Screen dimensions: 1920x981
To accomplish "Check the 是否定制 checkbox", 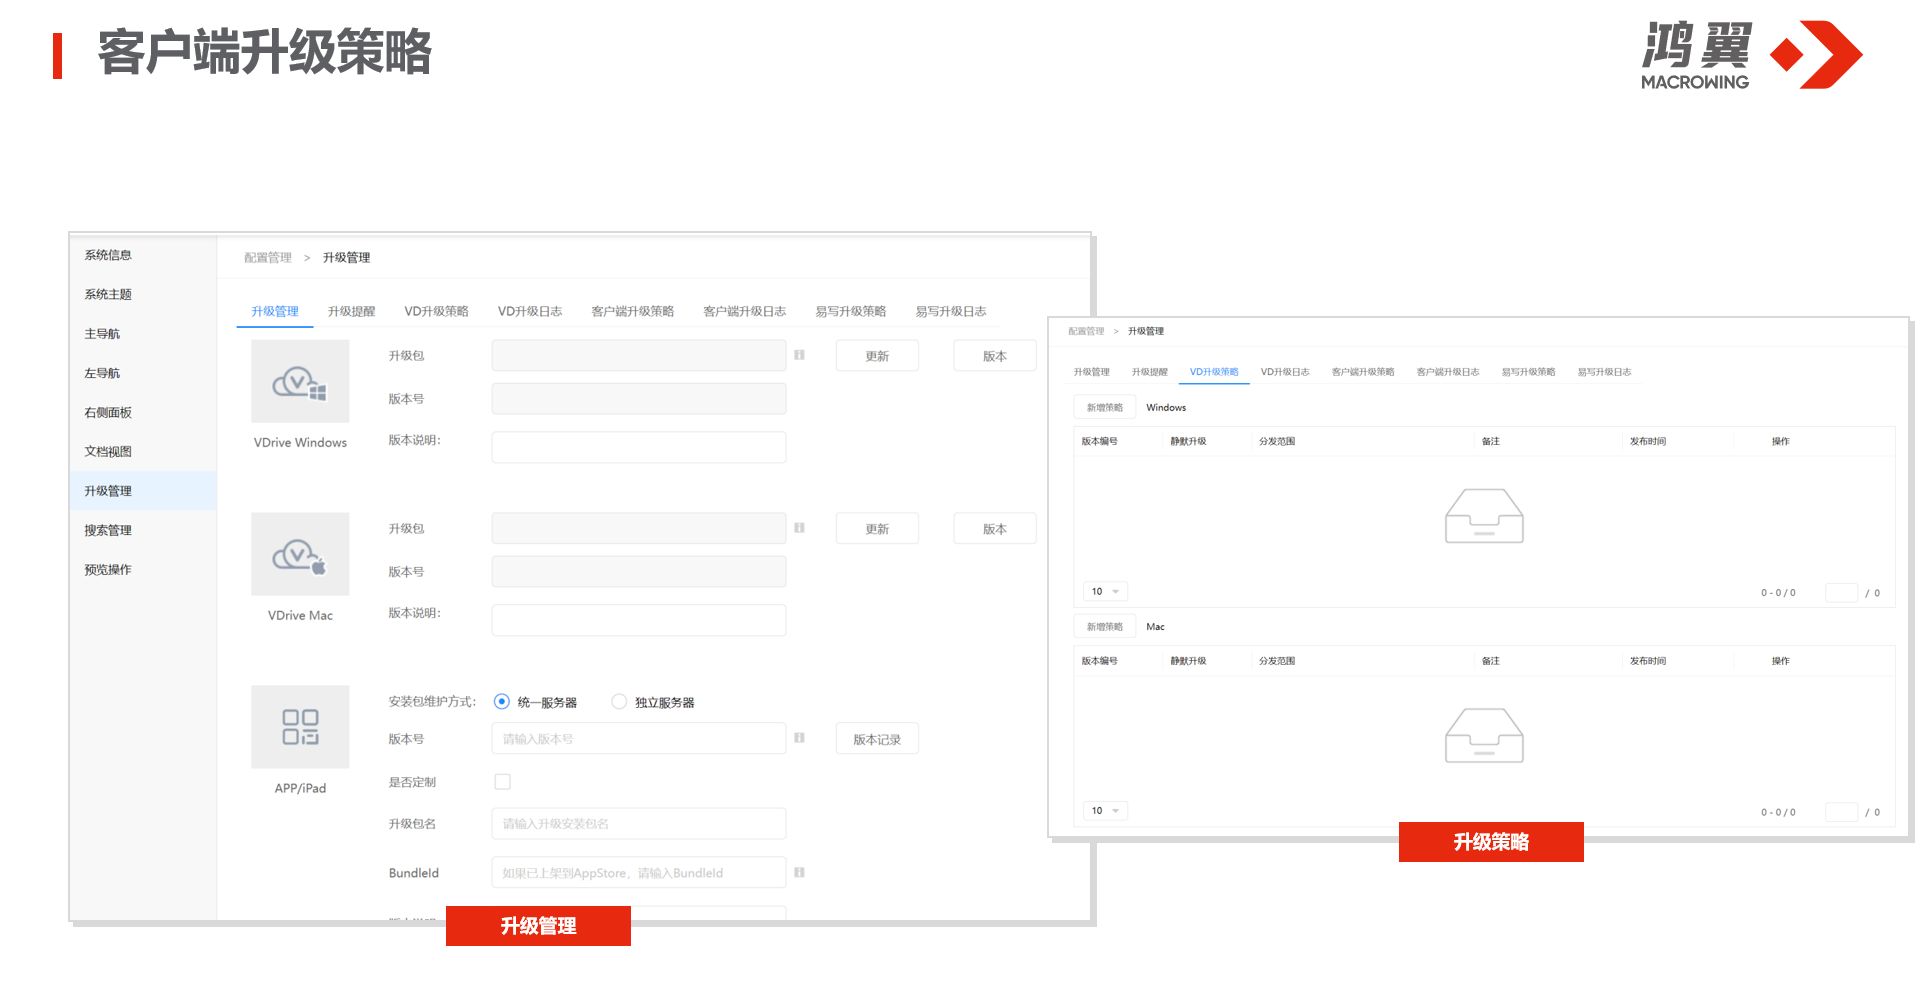I will pos(502,782).
